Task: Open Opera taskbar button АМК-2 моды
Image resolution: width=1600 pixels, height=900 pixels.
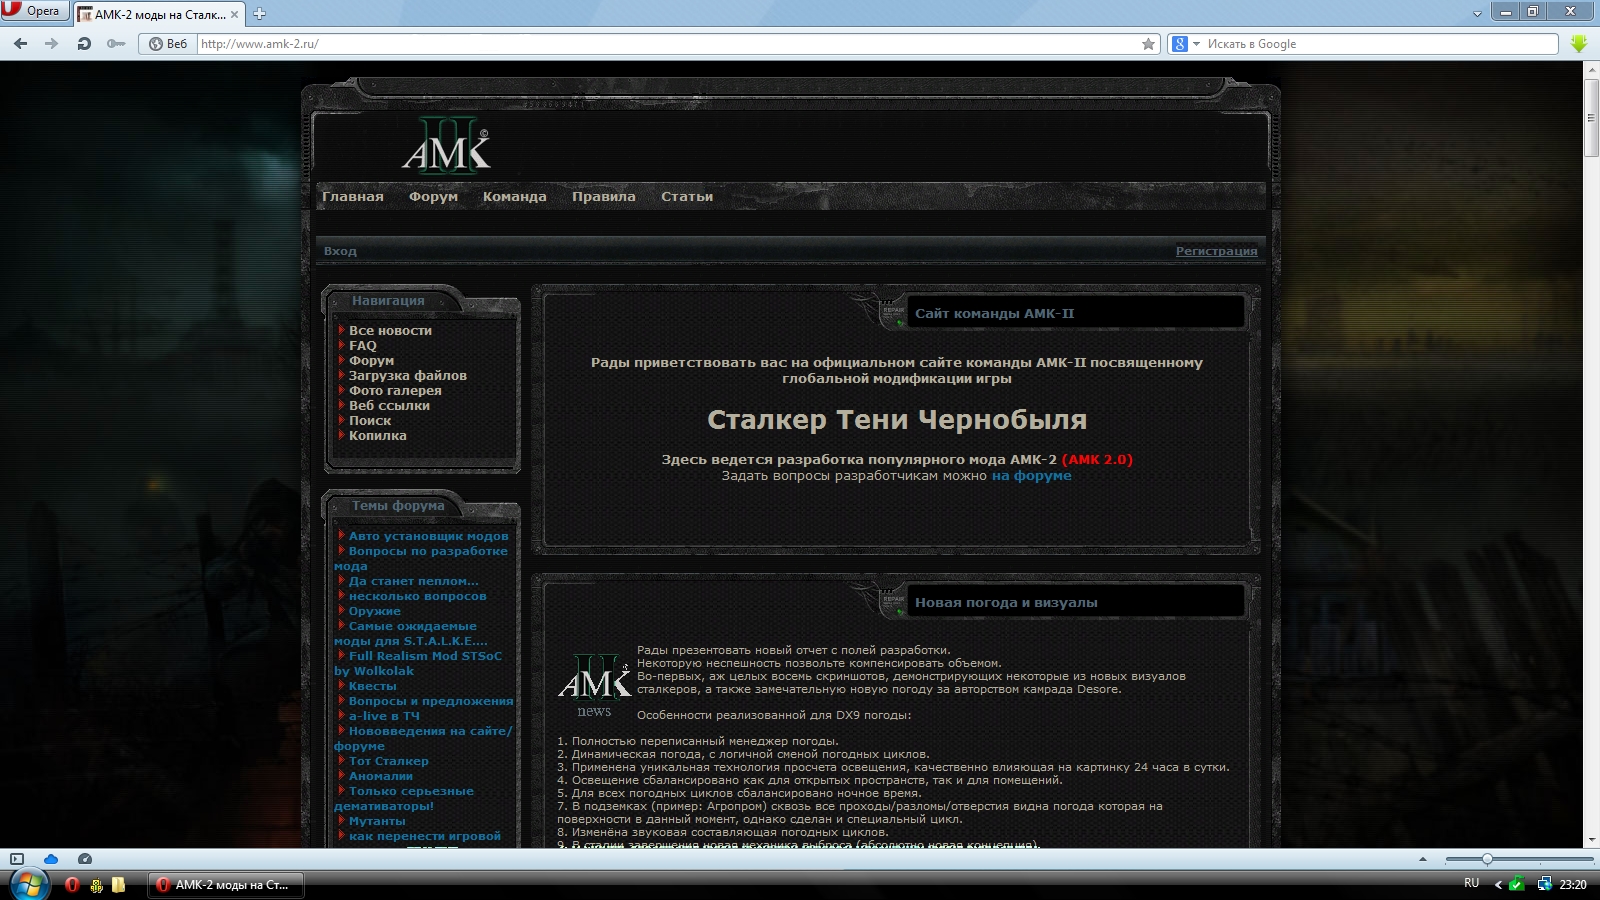Action: [x=226, y=885]
